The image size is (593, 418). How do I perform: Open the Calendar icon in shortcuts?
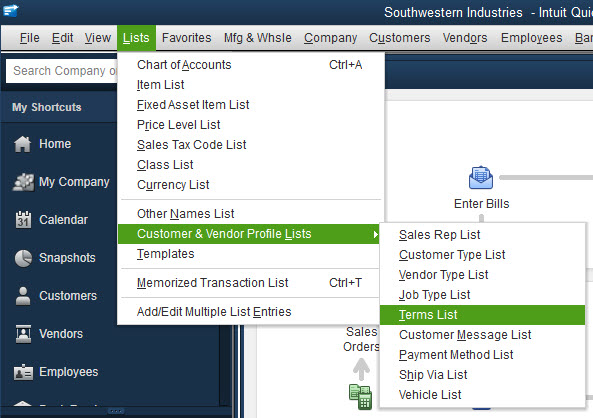[23, 220]
